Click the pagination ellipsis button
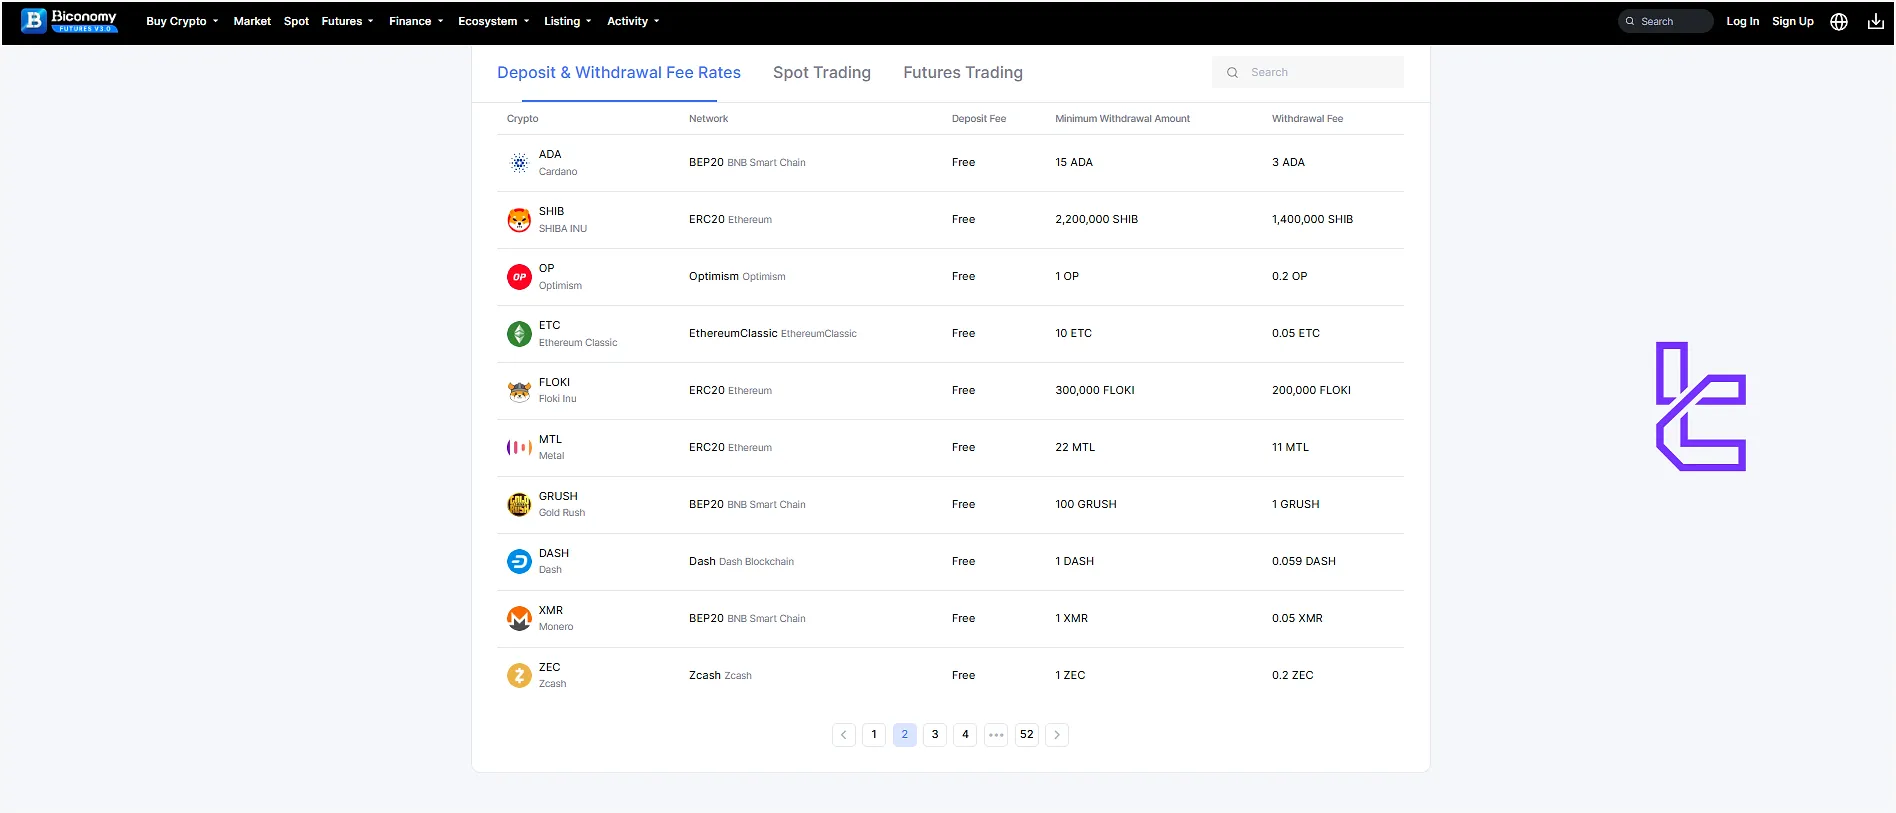This screenshot has height=813, width=1896. [996, 735]
